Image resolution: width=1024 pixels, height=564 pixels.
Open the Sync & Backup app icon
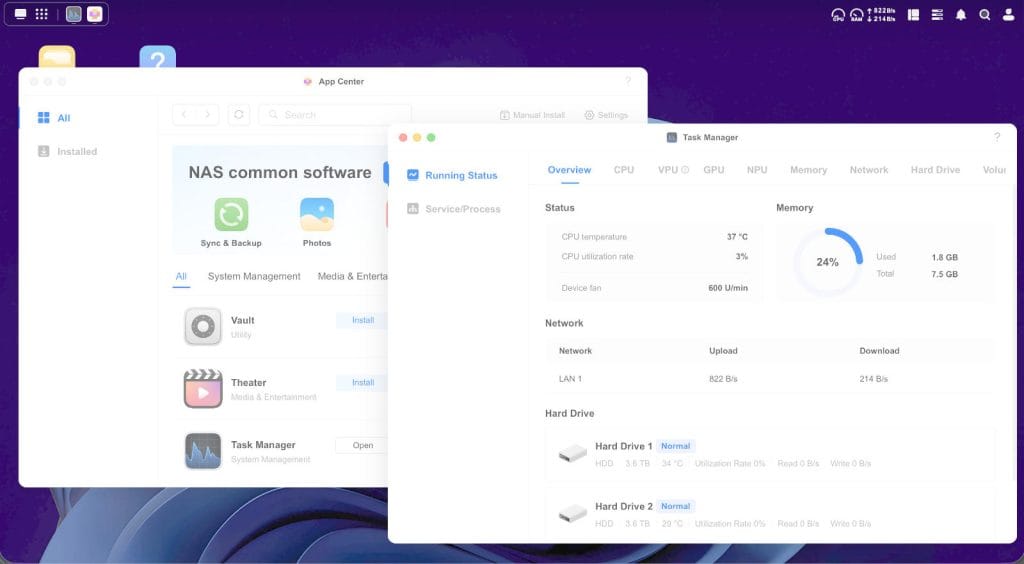[231, 214]
